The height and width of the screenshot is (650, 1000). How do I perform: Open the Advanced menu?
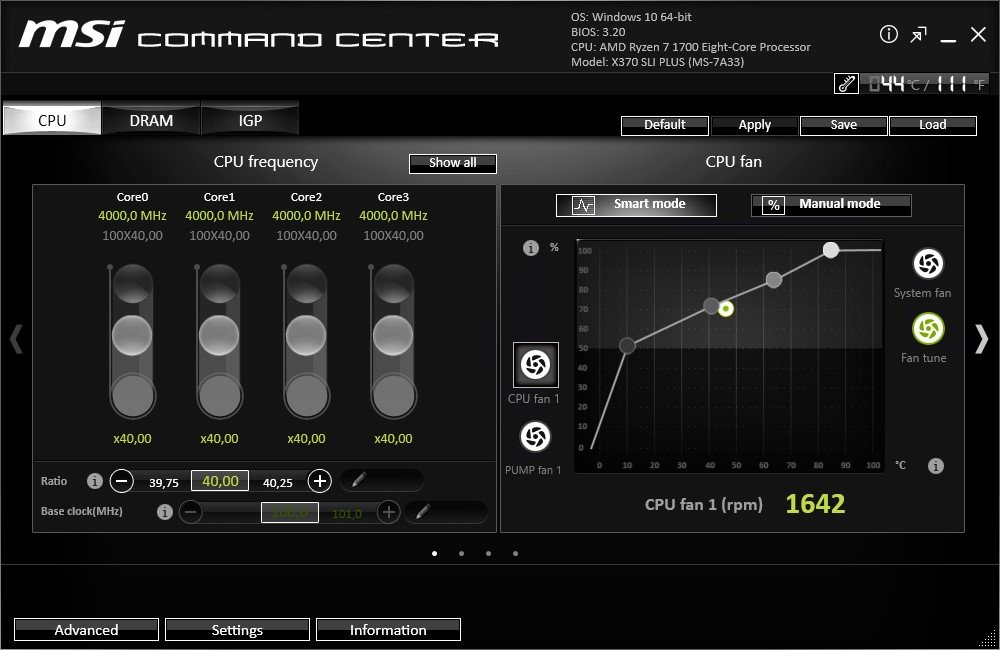[86, 630]
